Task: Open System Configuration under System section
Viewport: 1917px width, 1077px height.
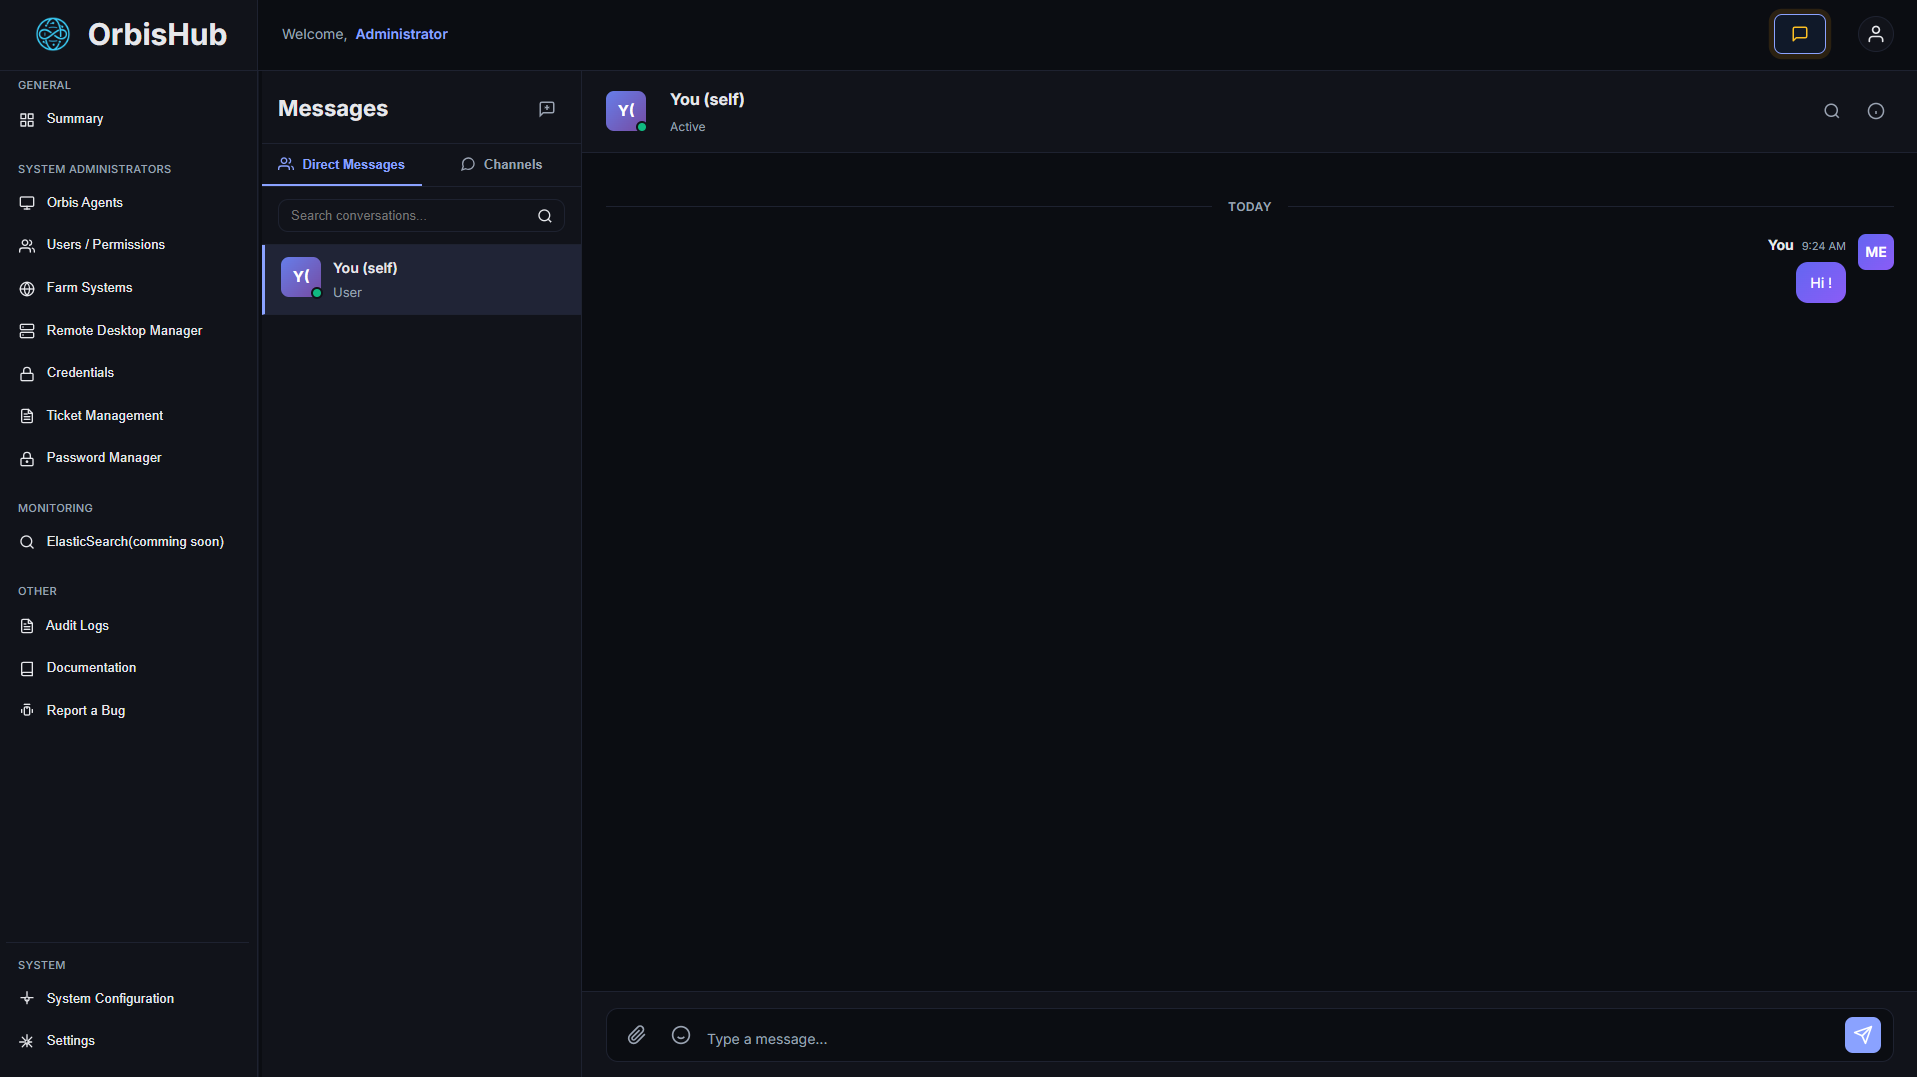Action: point(109,998)
